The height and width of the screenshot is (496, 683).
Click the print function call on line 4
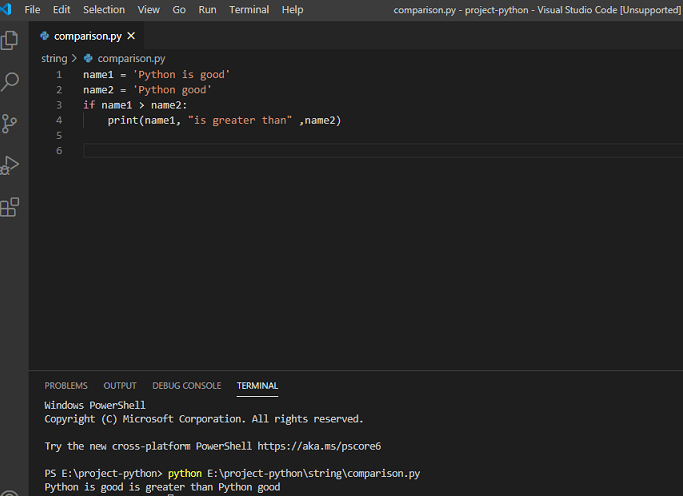[x=123, y=120]
